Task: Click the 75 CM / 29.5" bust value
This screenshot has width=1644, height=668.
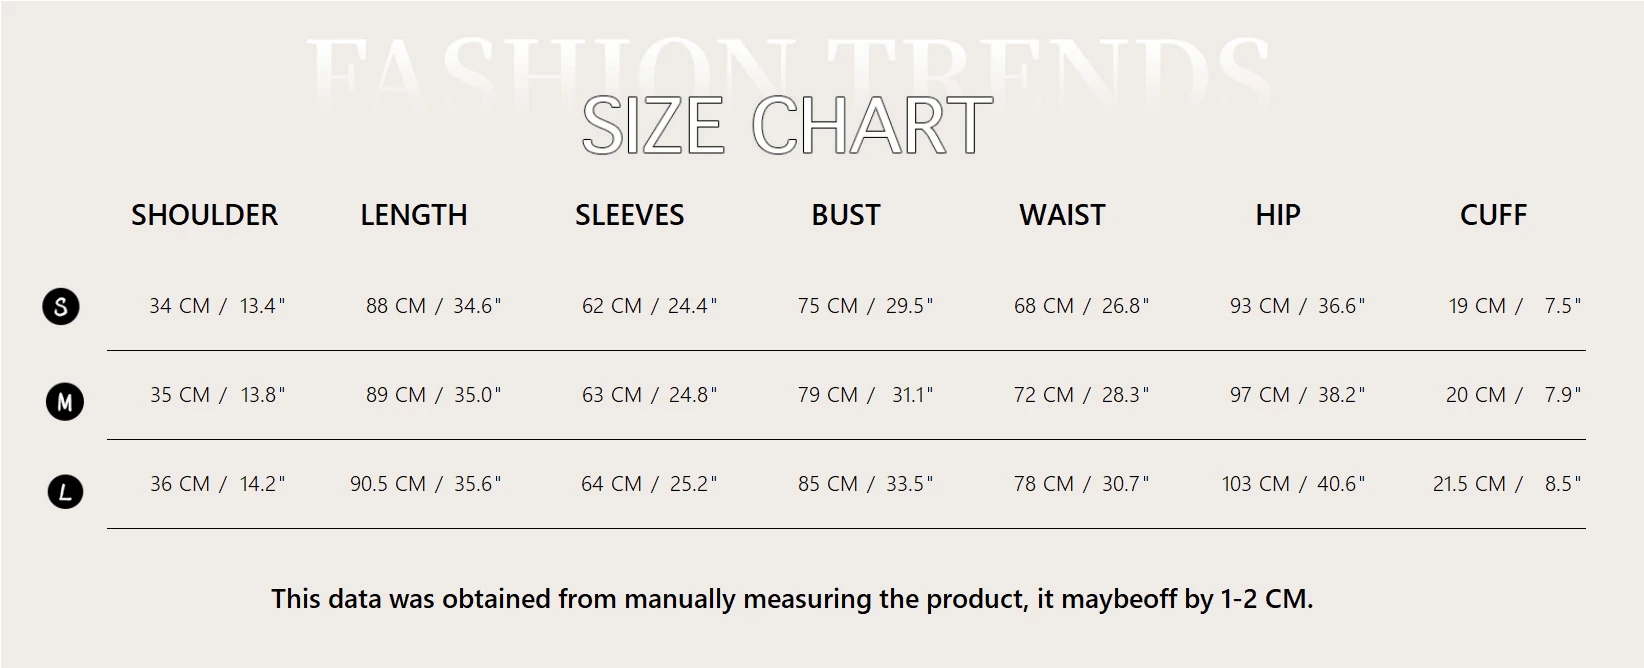Action: click(865, 306)
